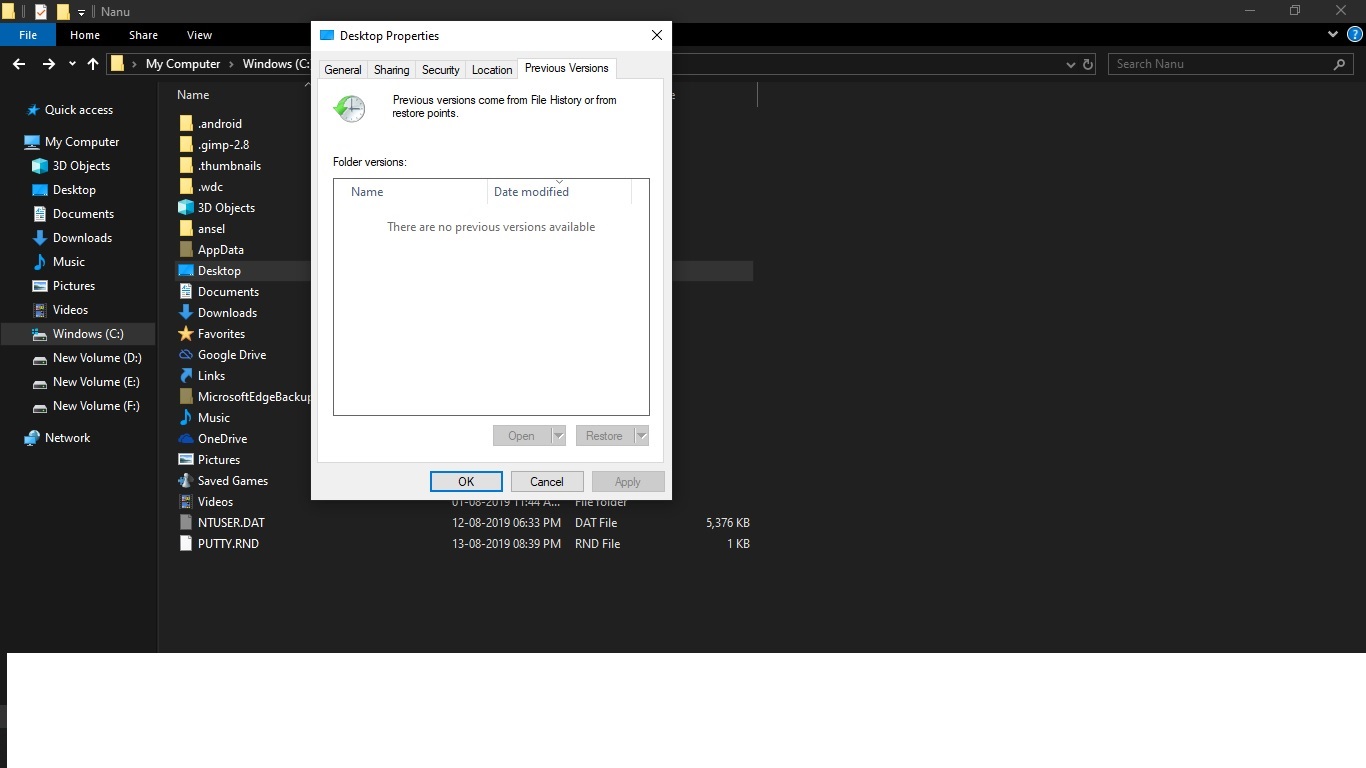Switch to the Sharing tab
1366x768 pixels.
point(391,70)
